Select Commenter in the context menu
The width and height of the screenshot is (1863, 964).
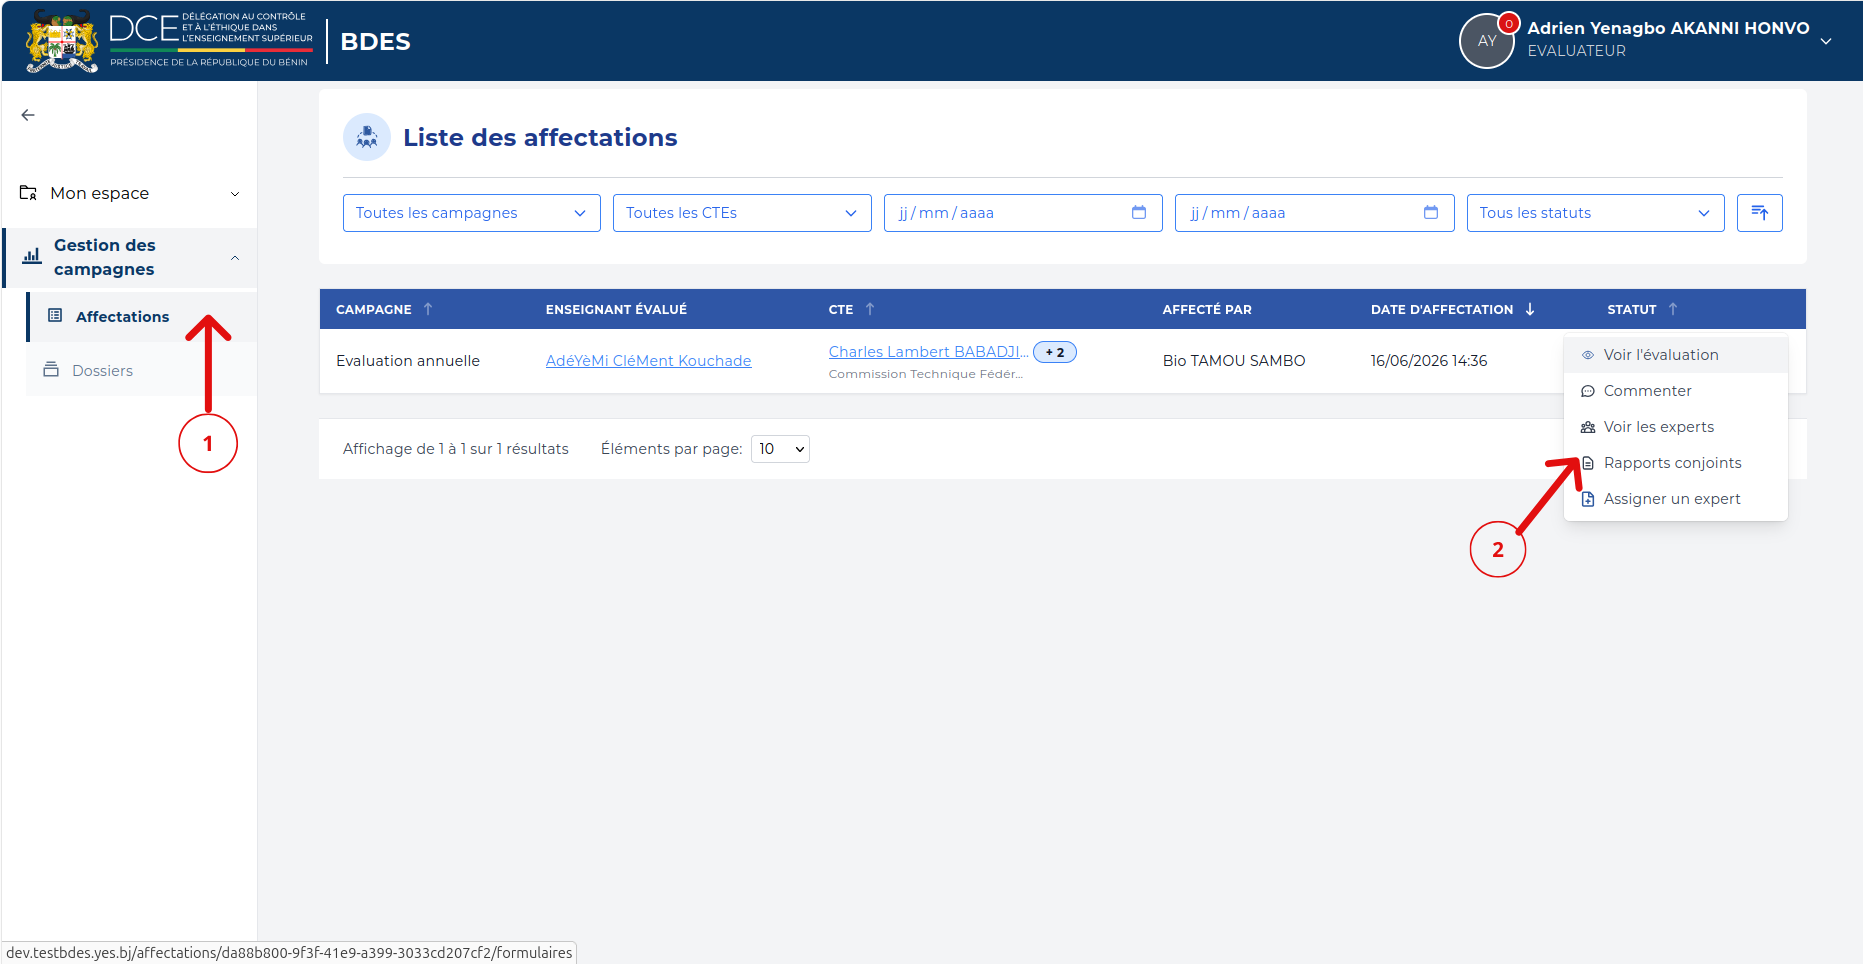tap(1675, 391)
